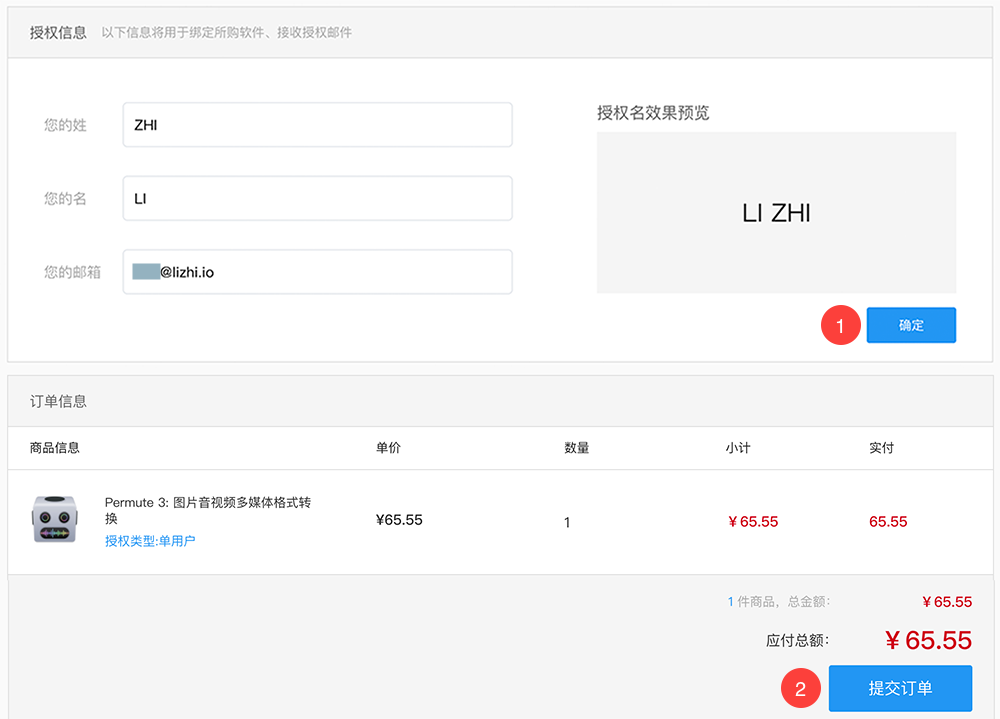
Task: Click the 订单信息 section heading
Action: 58,401
